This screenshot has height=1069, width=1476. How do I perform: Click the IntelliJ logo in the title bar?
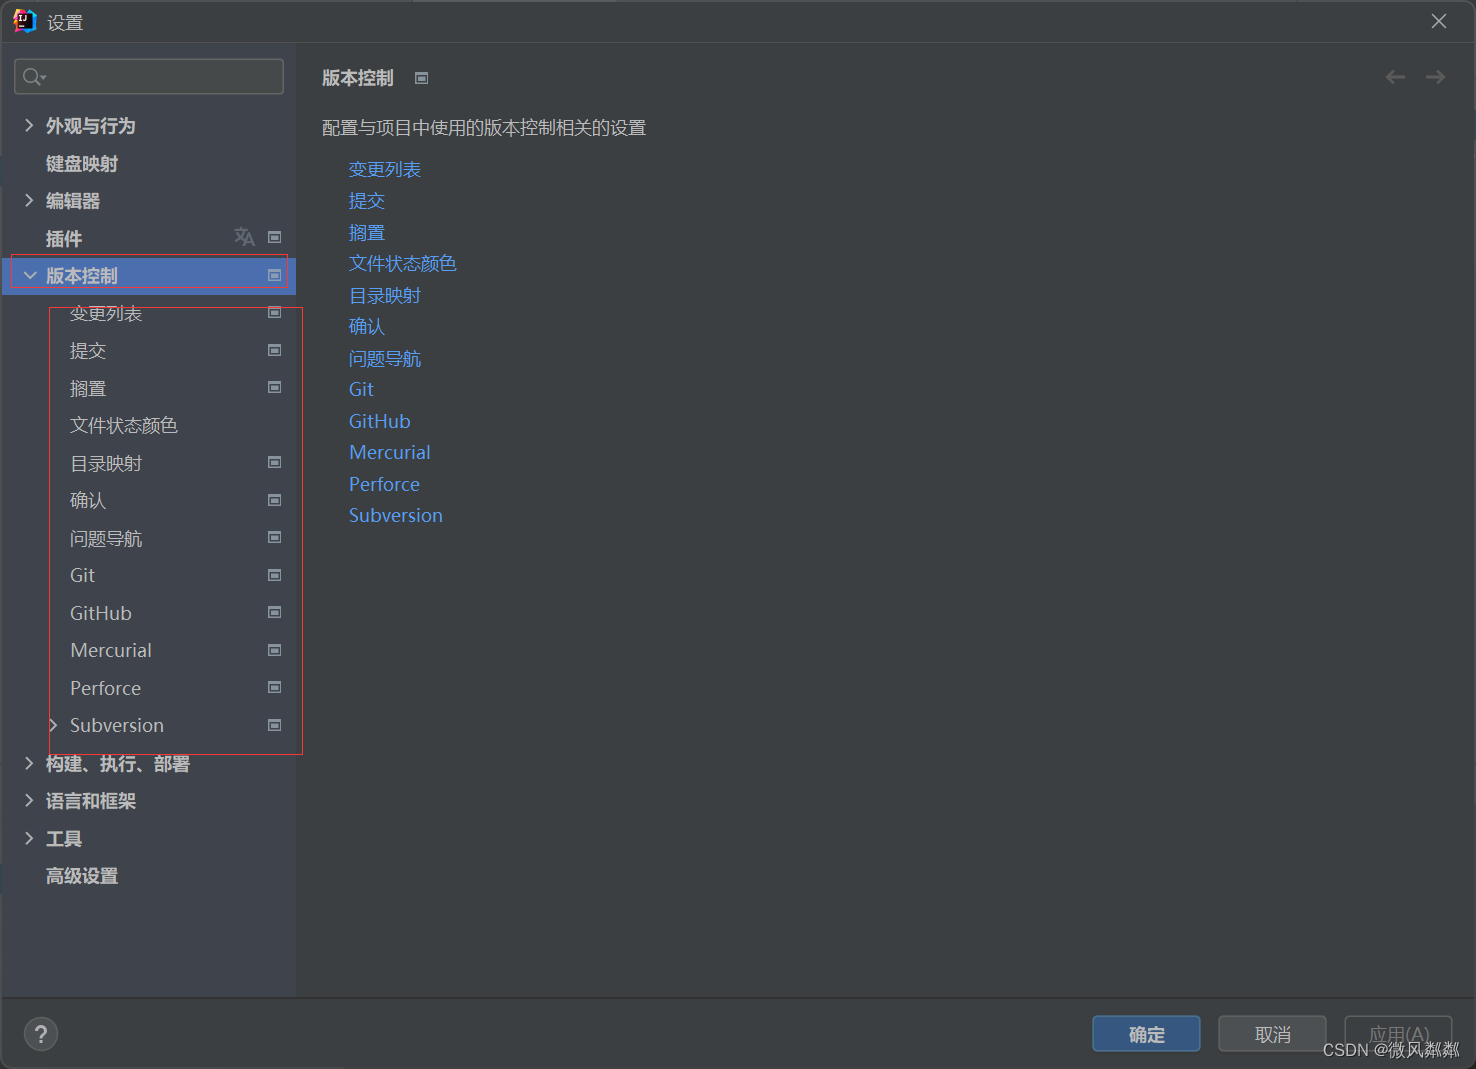point(25,21)
